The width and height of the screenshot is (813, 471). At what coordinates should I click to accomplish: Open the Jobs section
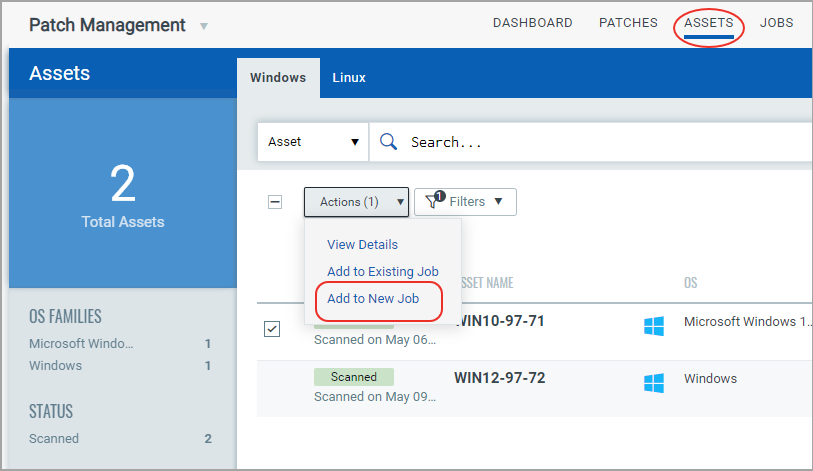776,23
